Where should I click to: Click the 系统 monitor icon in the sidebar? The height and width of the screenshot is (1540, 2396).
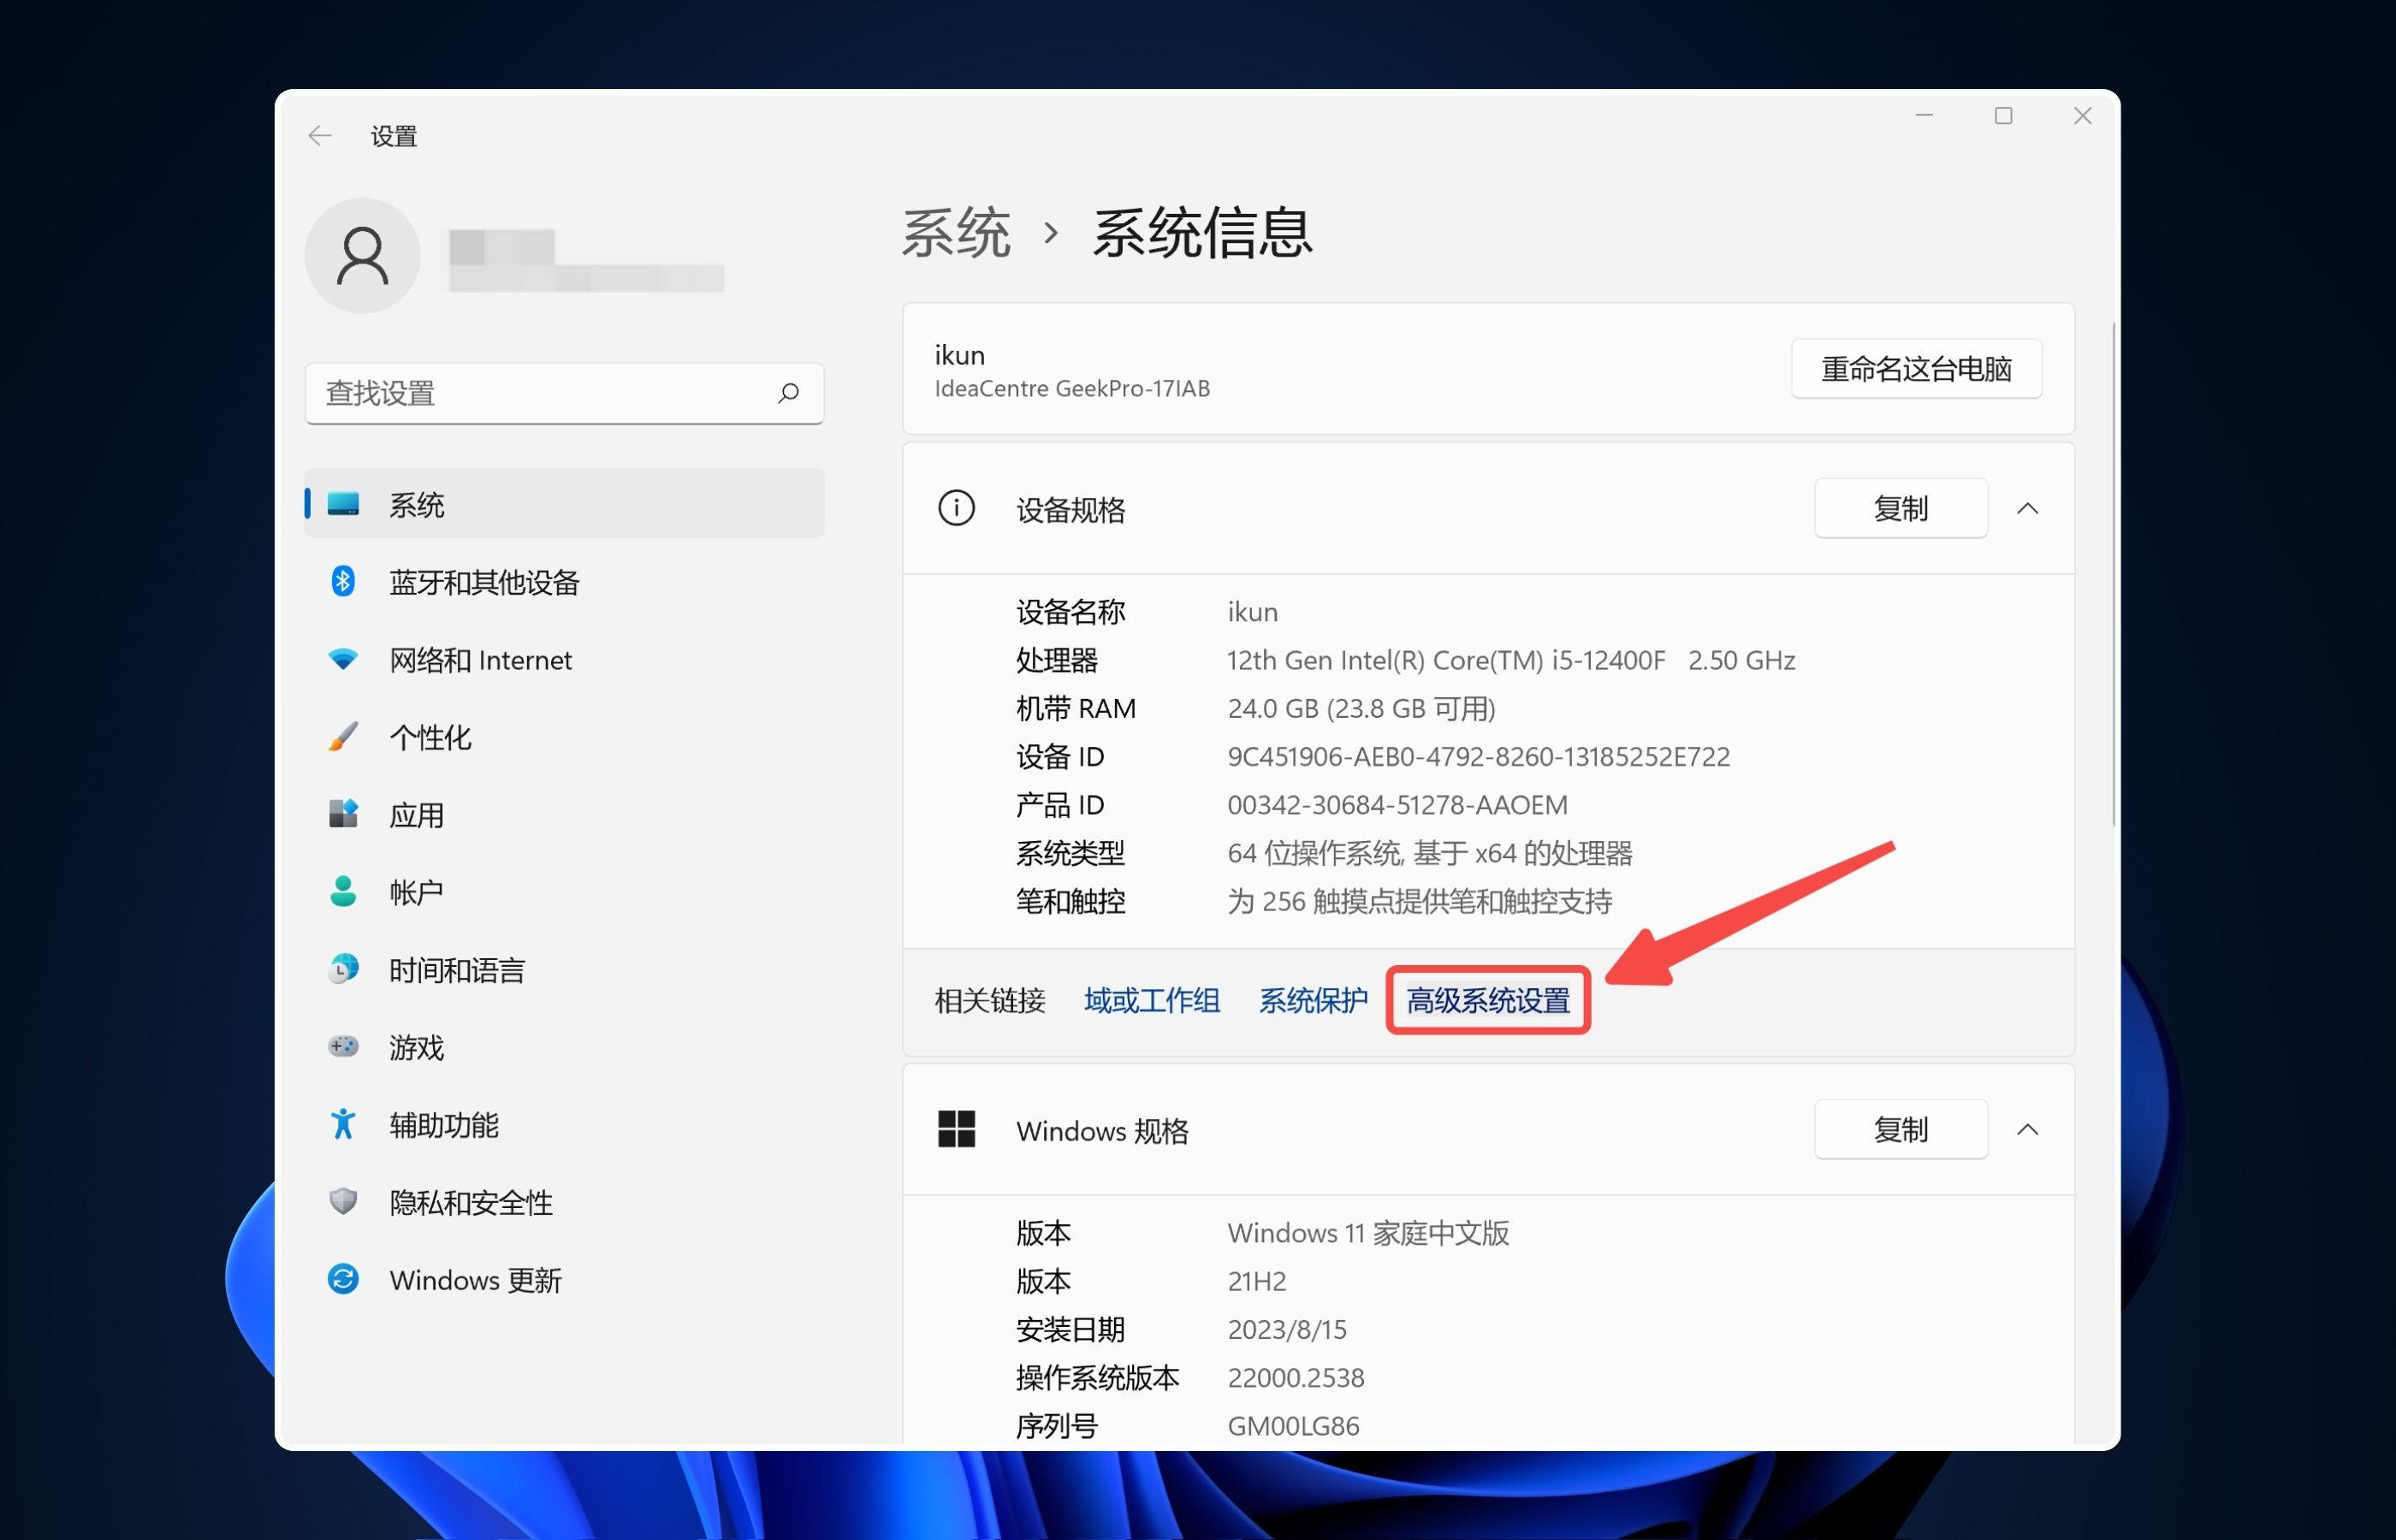tap(343, 504)
